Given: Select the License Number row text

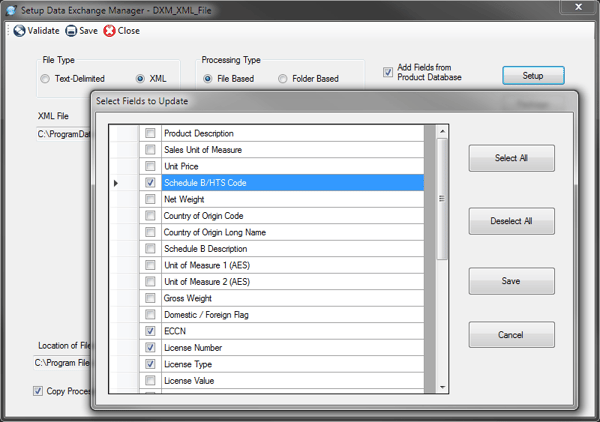Looking at the screenshot, I should coord(193,348).
